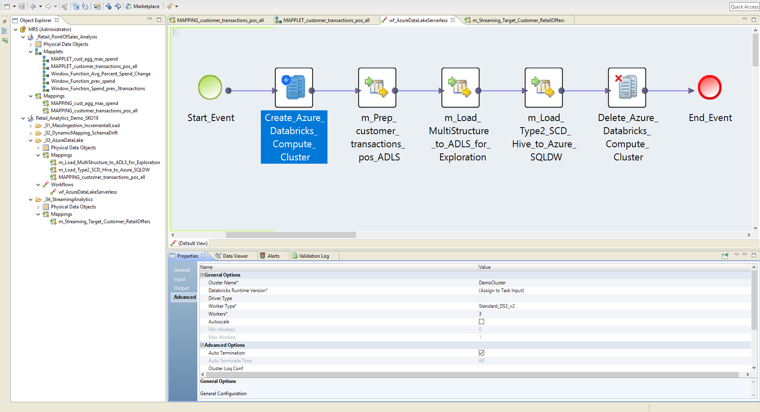760x412 pixels.
Task: Select the Input properties section
Action: (180, 279)
